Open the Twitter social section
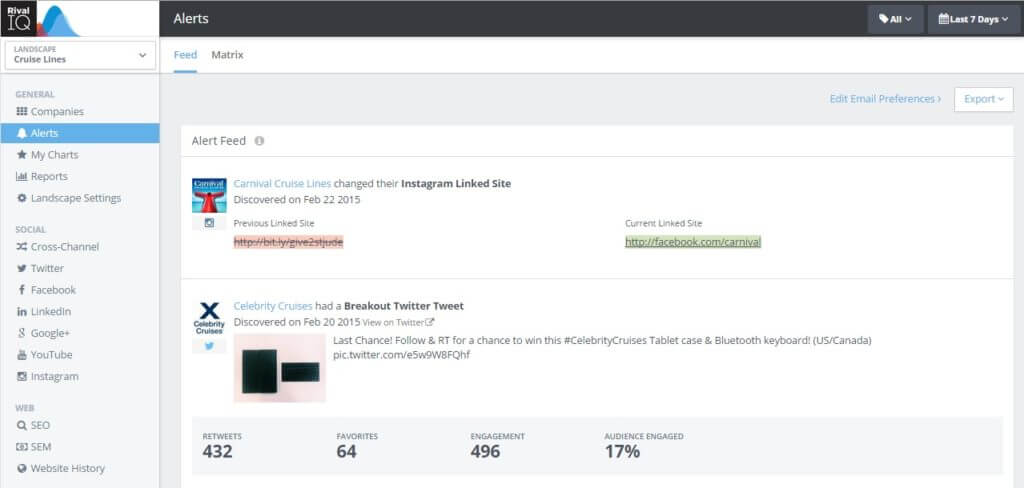The image size is (1024, 488). point(46,269)
